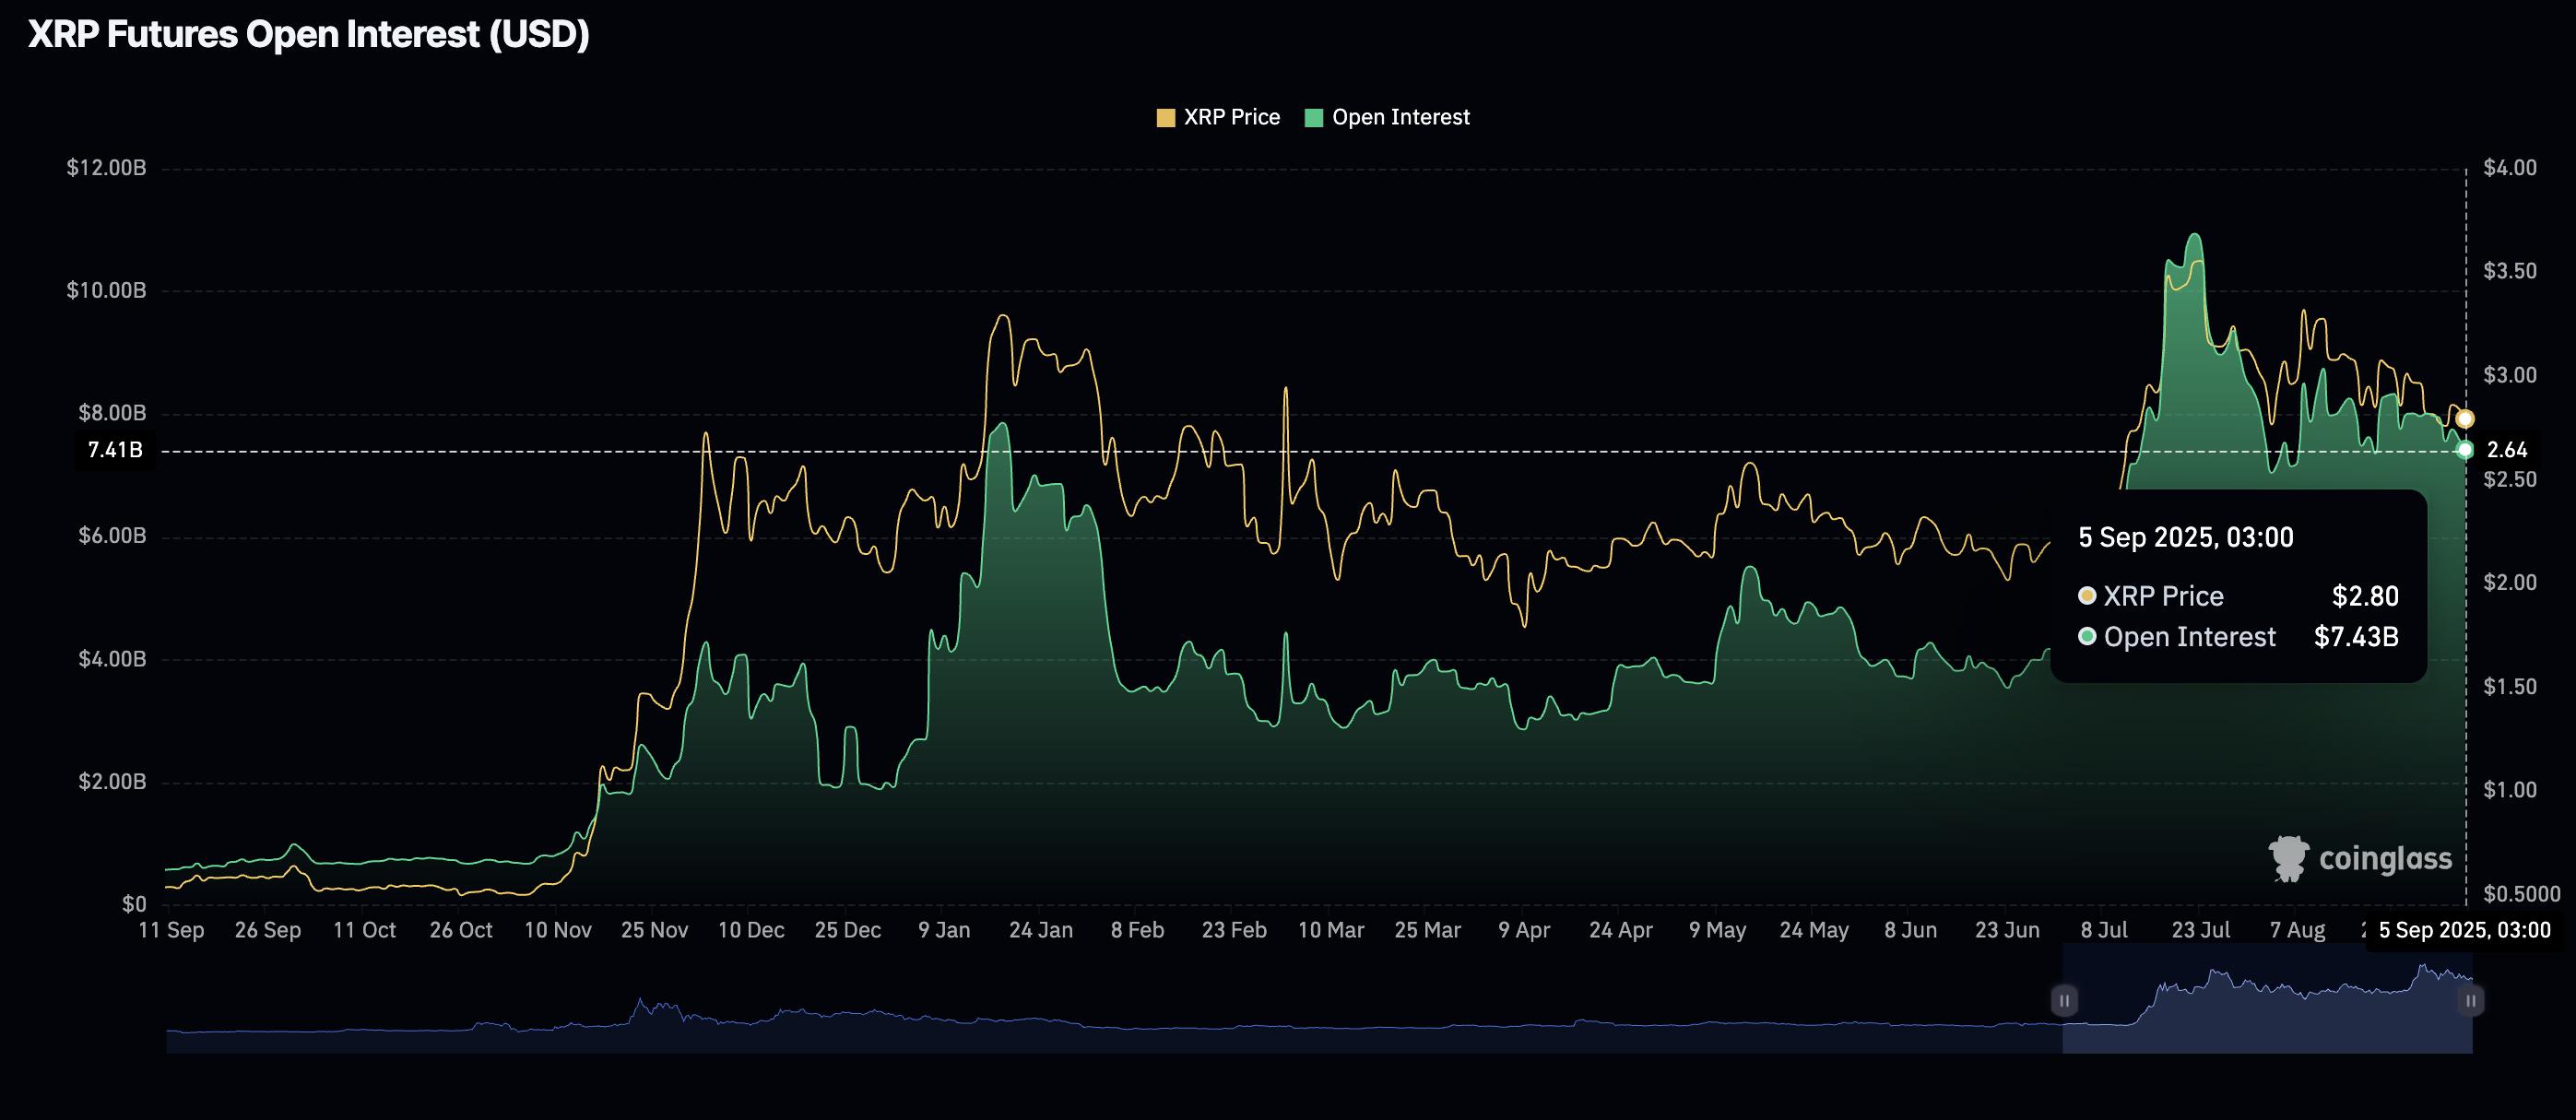2576x1120 pixels.
Task: Click the XRP Futures Open Interest title
Action: click(x=308, y=35)
